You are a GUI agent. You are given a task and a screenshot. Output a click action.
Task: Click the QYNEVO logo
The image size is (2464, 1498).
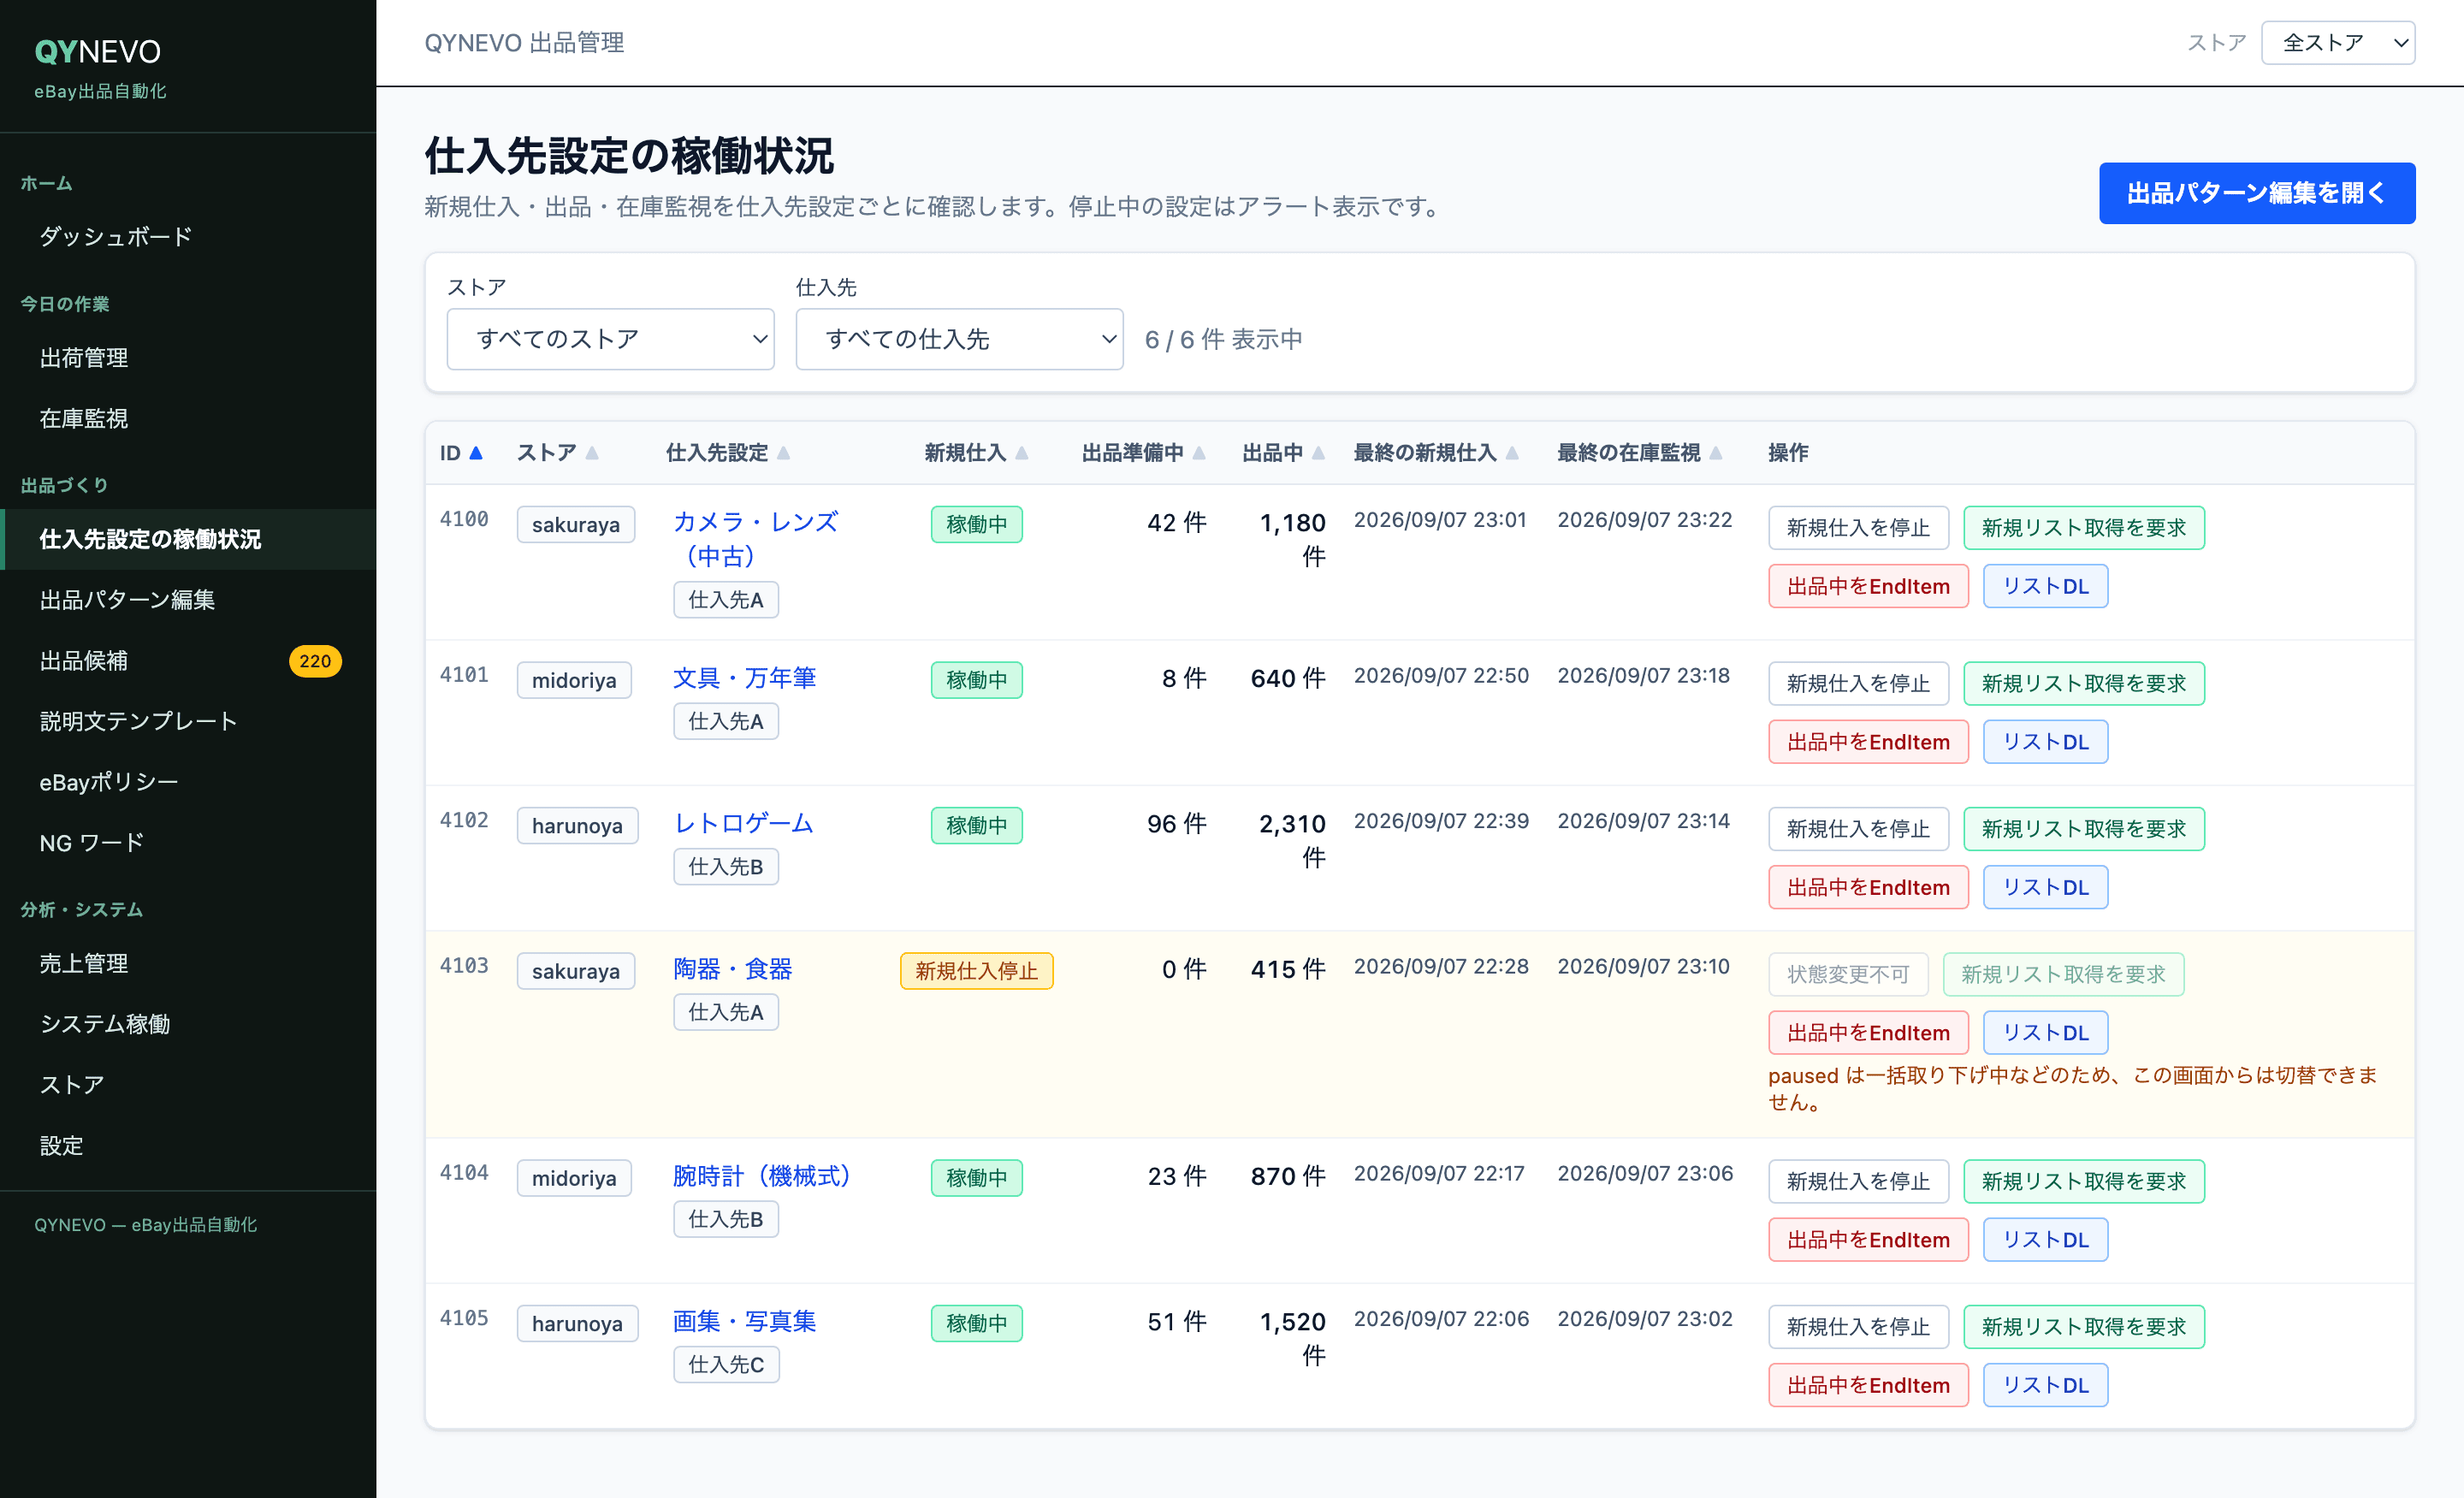click(x=98, y=51)
